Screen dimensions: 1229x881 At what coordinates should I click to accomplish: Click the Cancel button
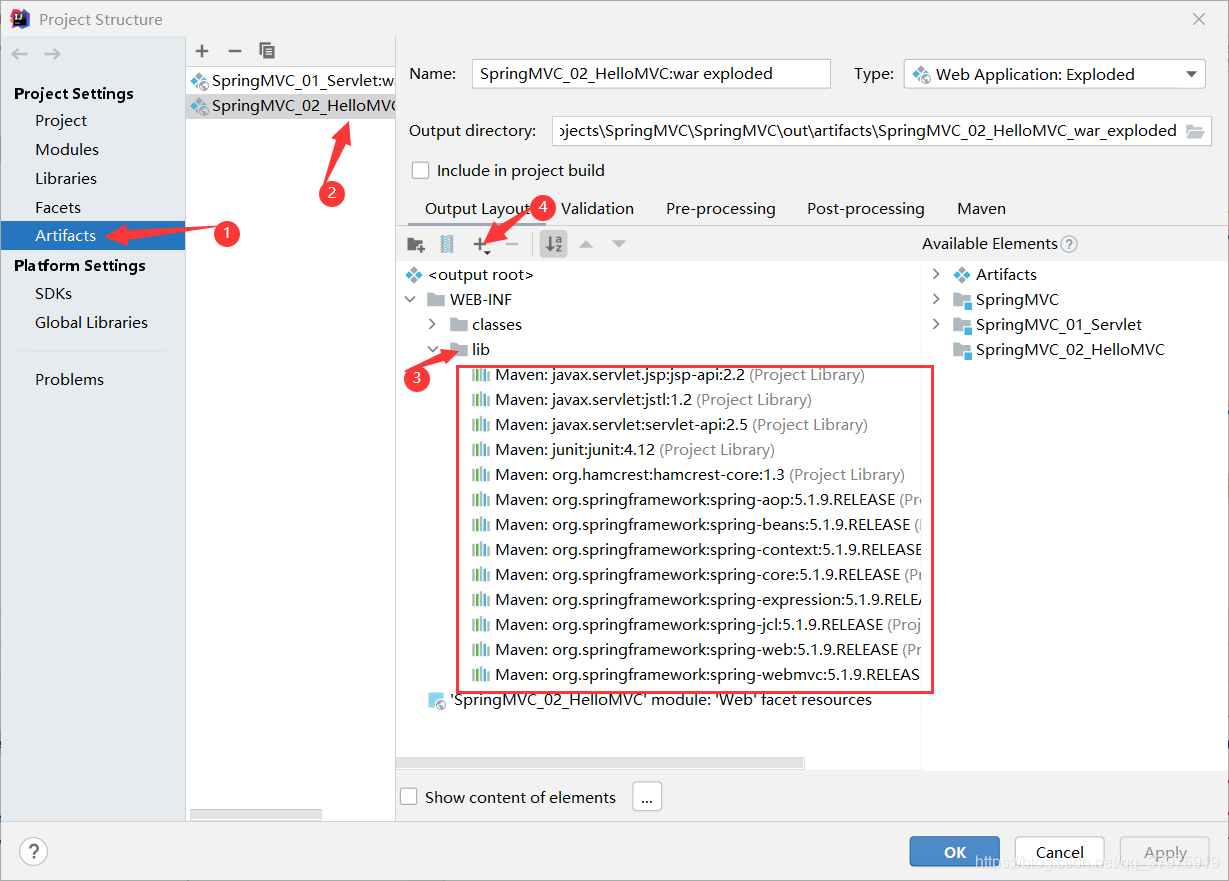[1060, 852]
